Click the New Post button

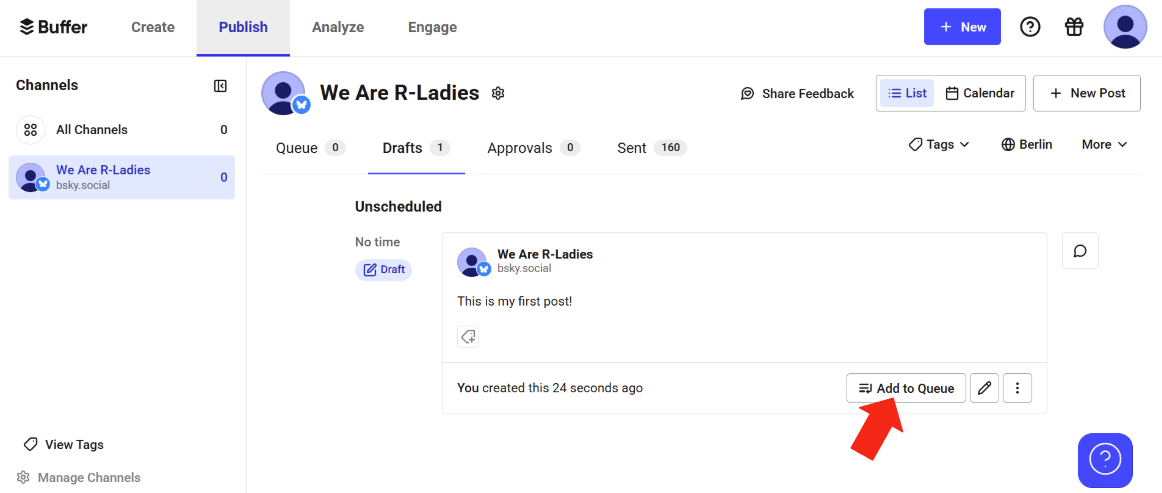1086,93
